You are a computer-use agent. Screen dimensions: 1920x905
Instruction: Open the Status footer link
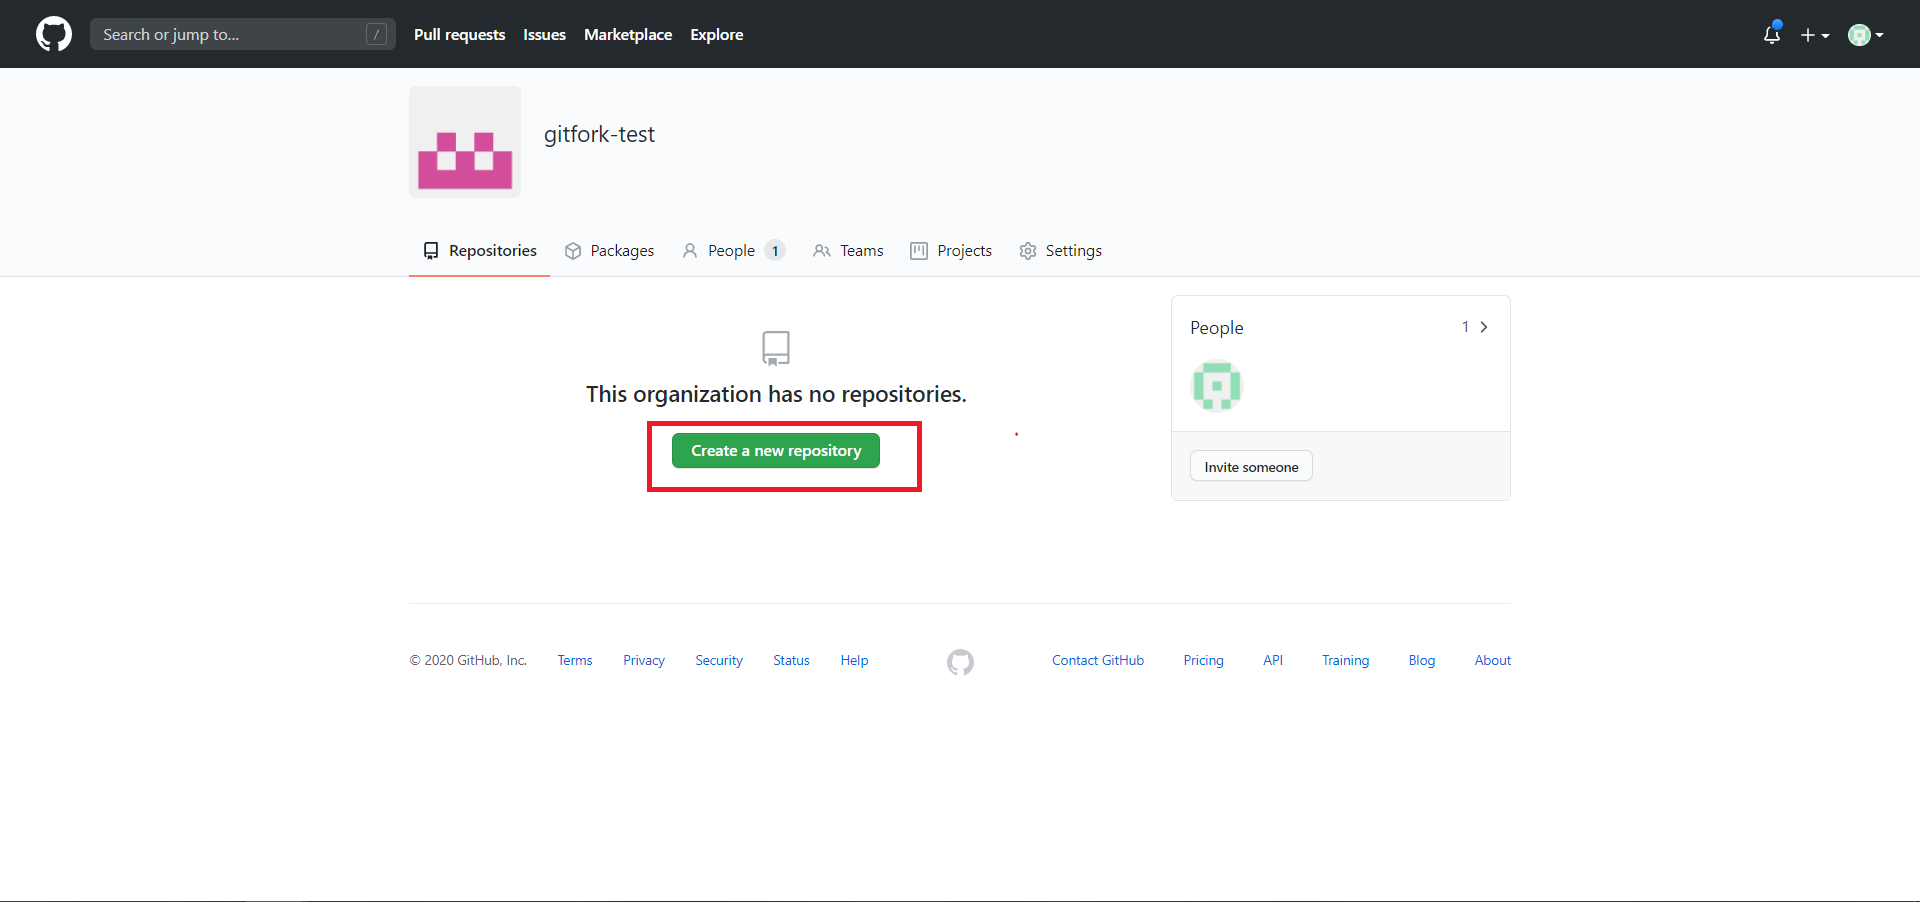(791, 661)
